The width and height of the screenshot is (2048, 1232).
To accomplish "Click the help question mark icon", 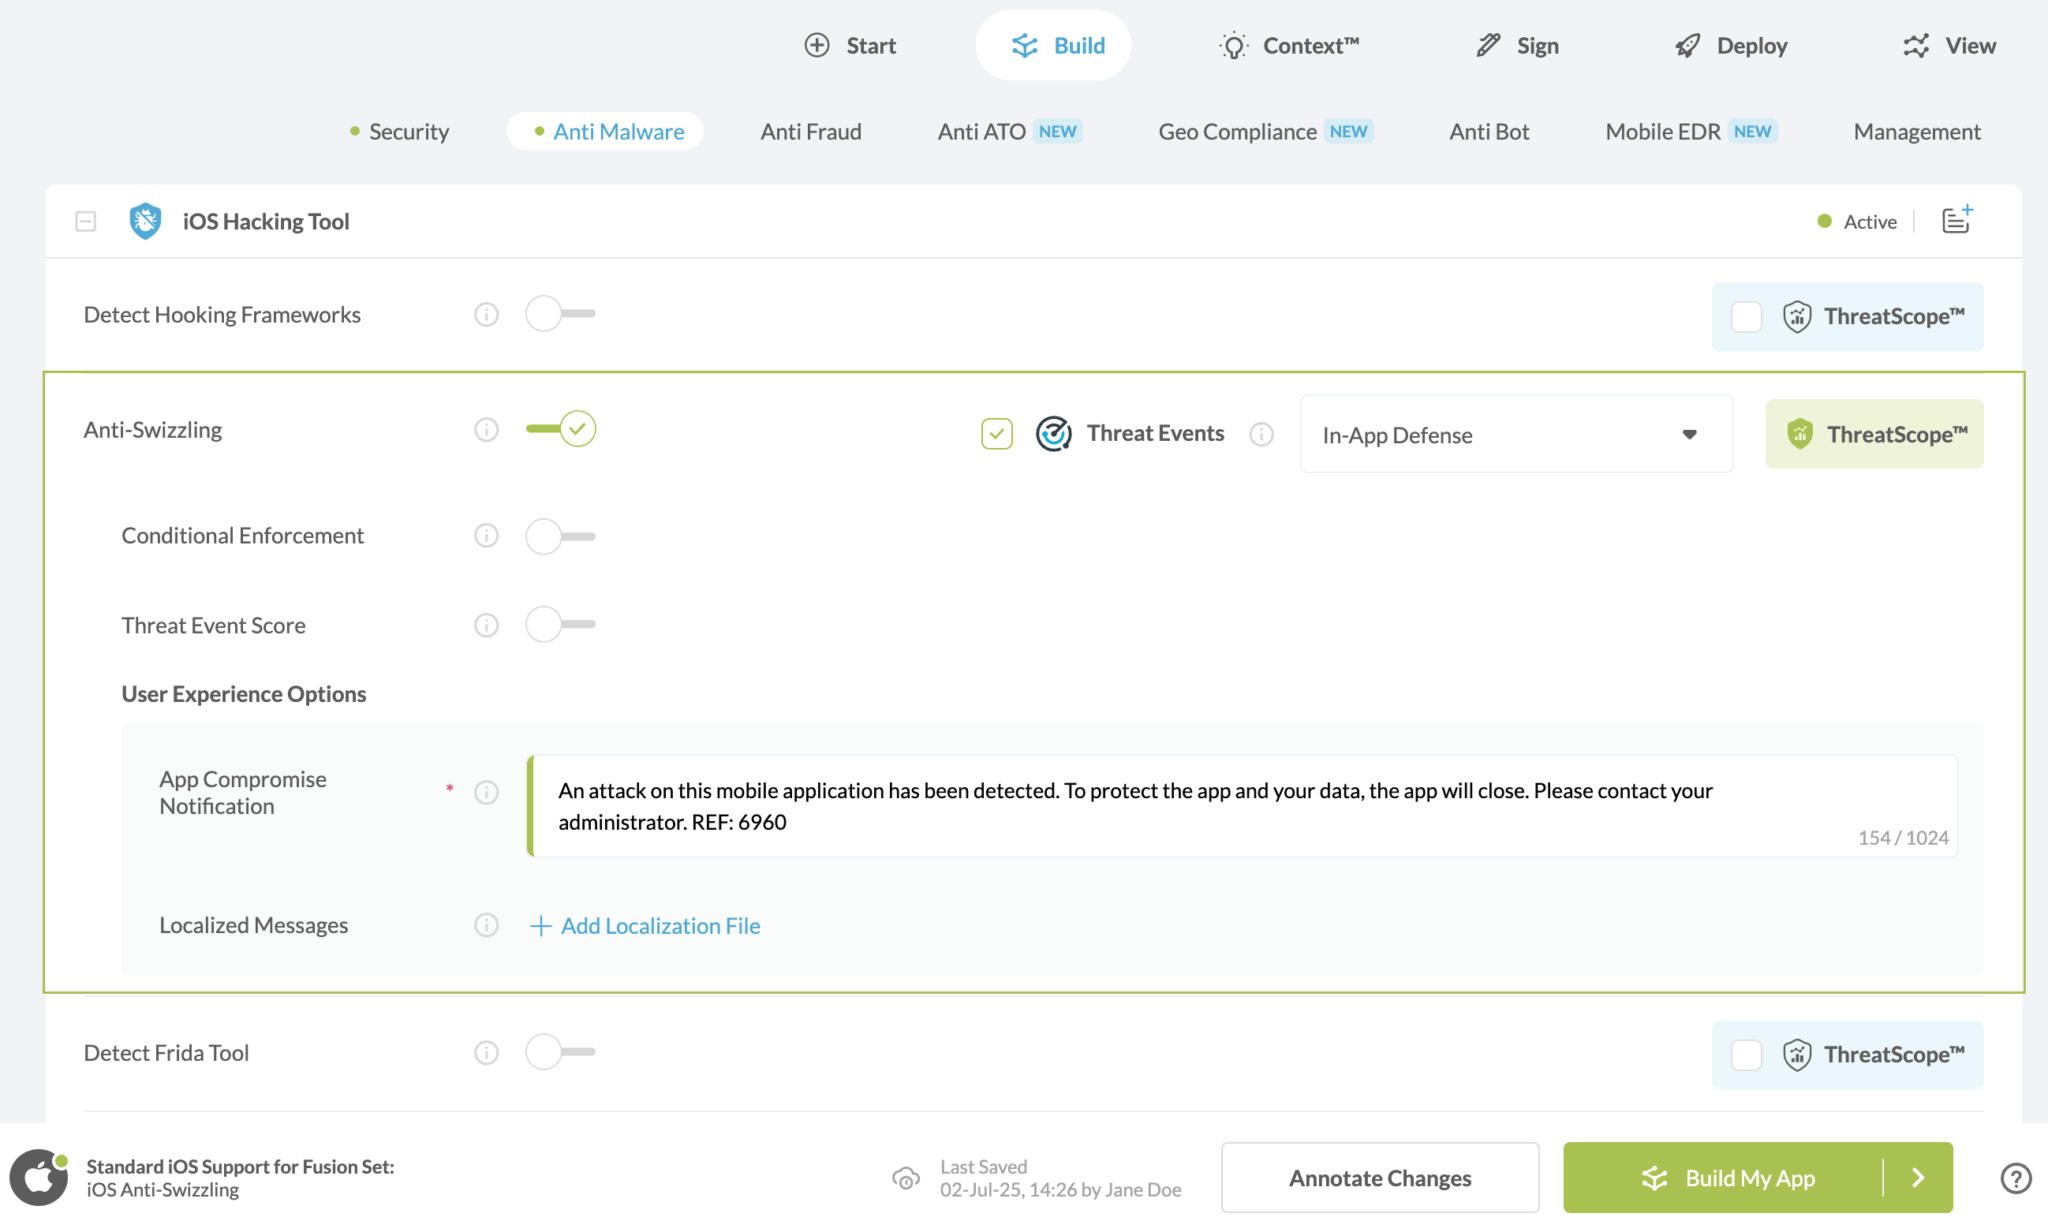I will click(x=2015, y=1178).
